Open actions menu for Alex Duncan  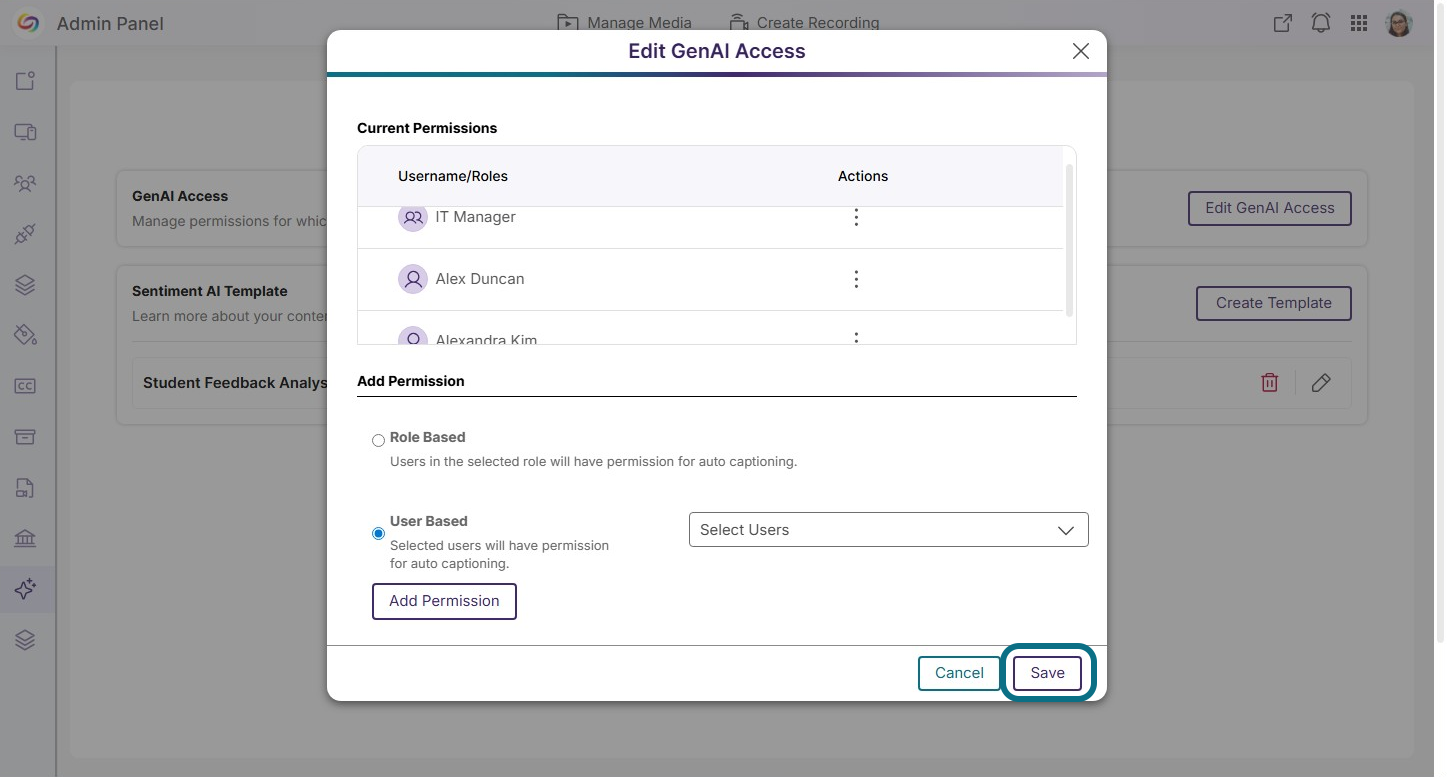(x=856, y=279)
